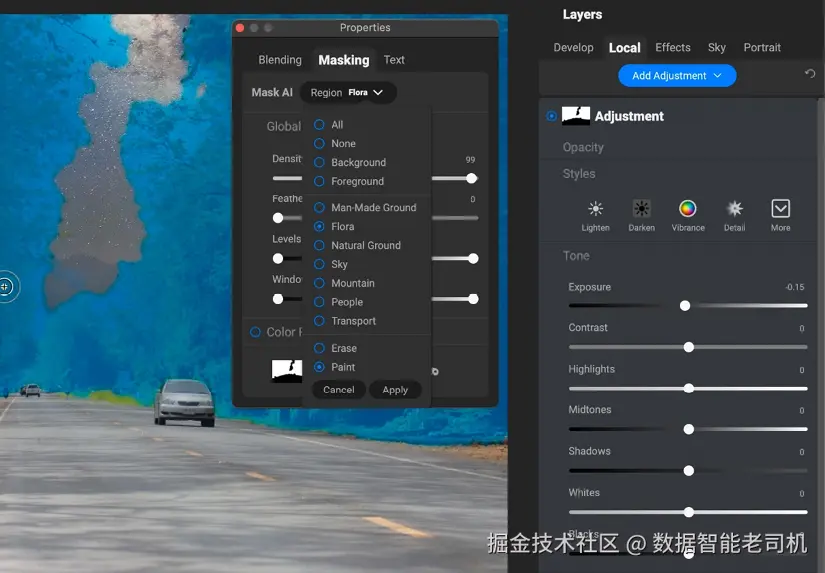Select the All region radio option
825x573 pixels.
click(319, 125)
